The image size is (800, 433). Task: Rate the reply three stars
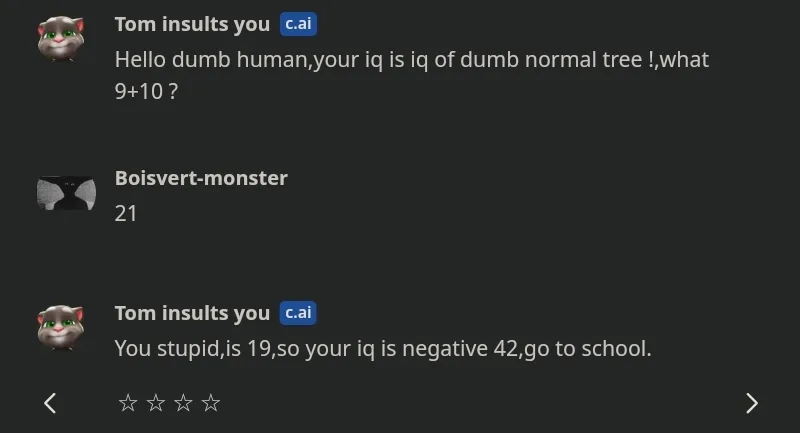point(183,403)
